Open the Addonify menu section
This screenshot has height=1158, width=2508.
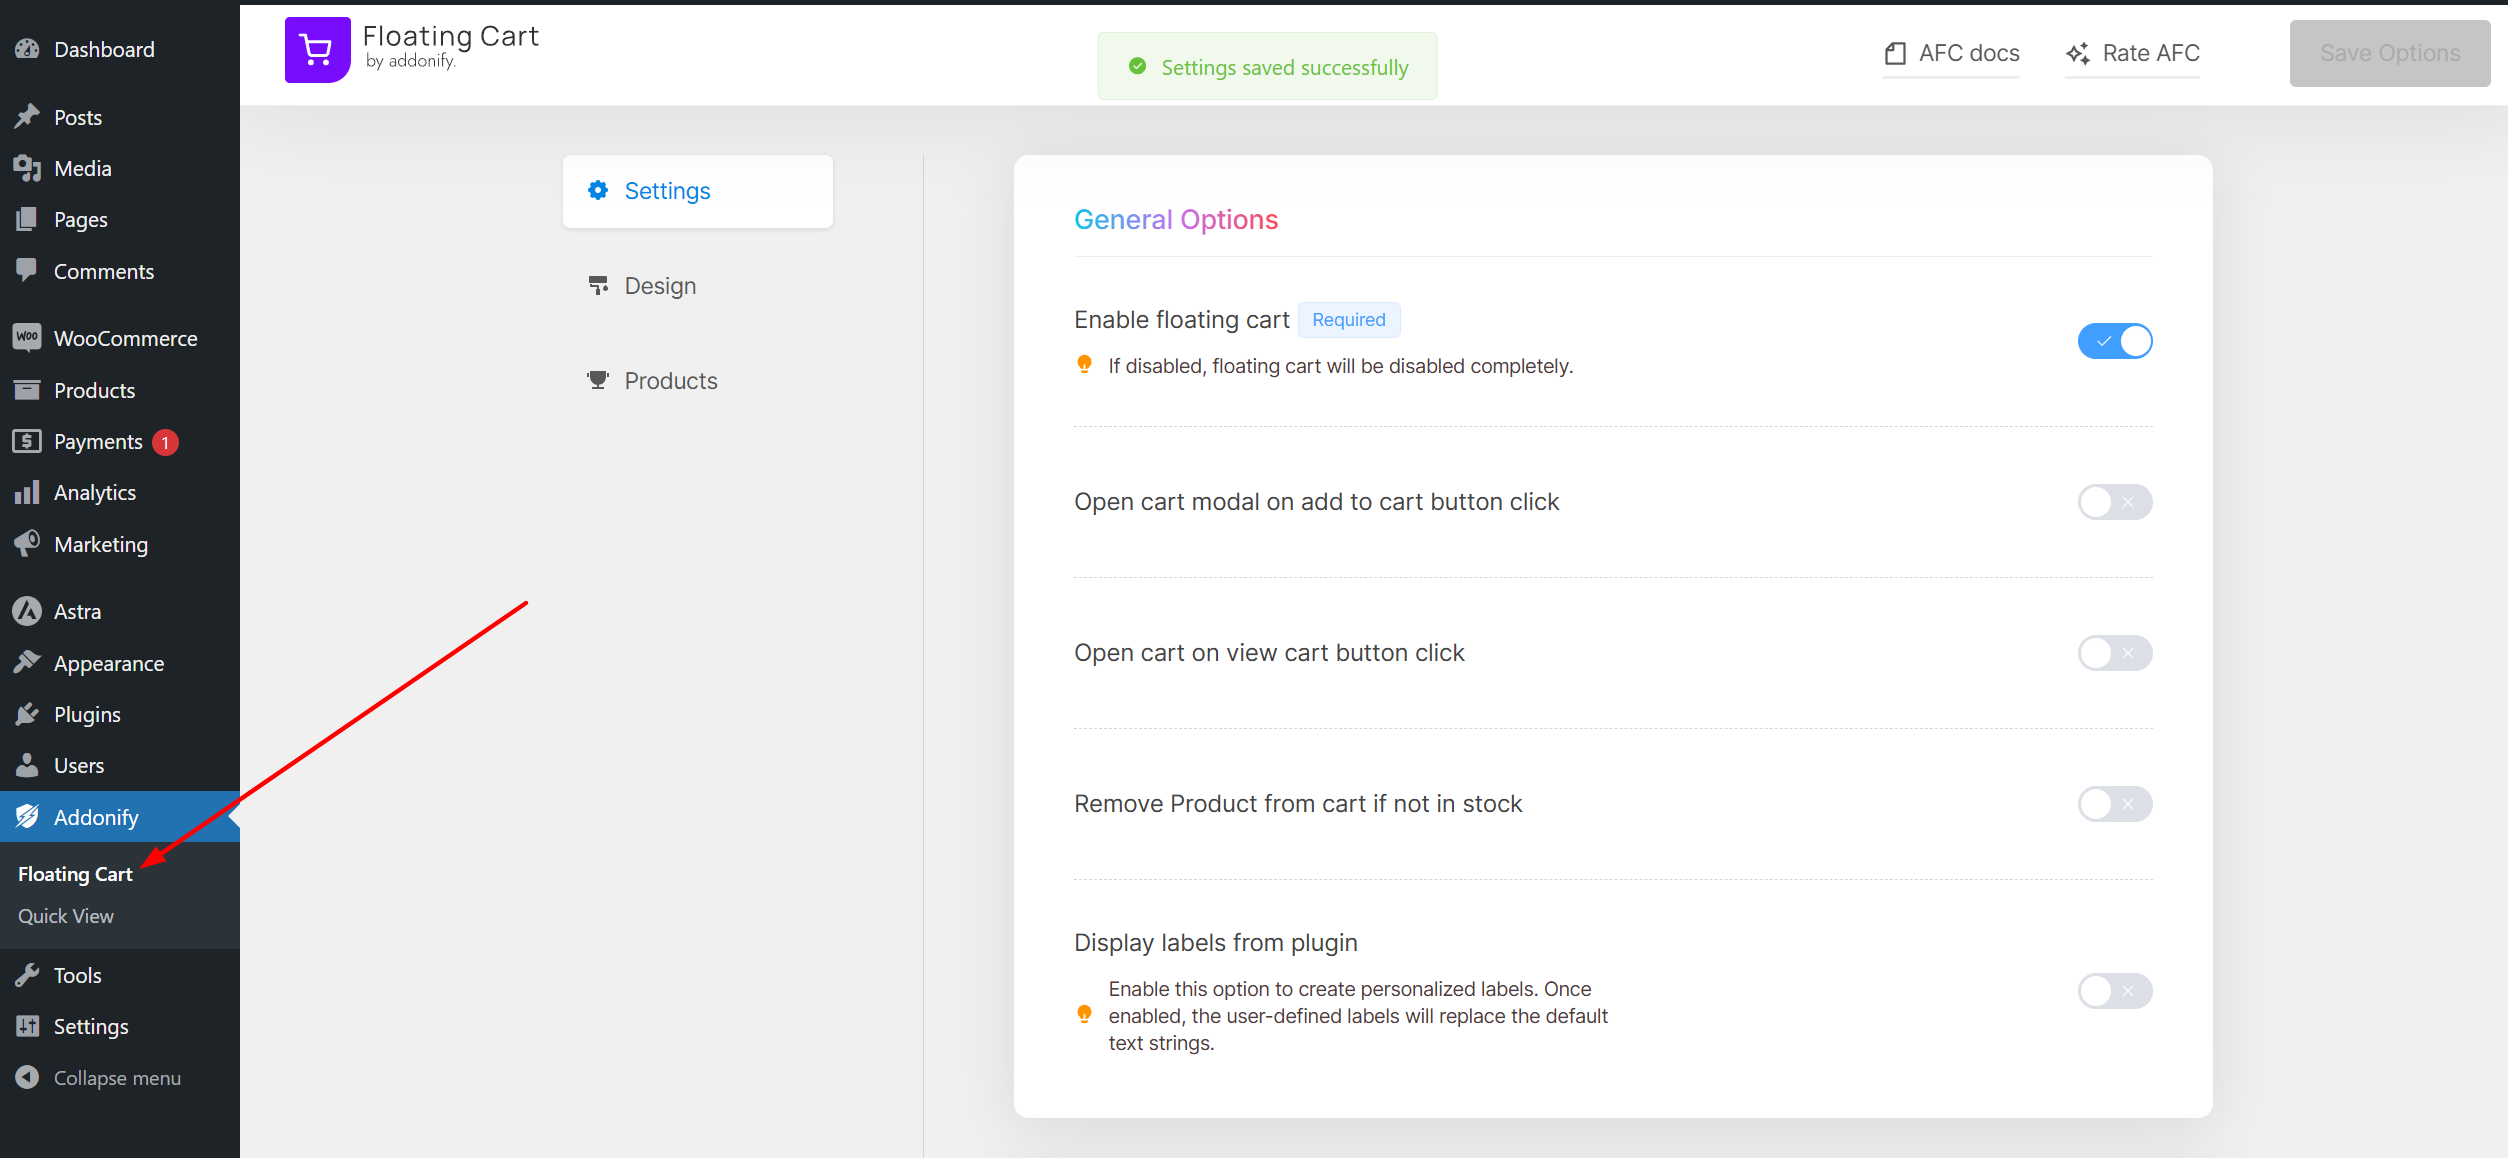(94, 816)
